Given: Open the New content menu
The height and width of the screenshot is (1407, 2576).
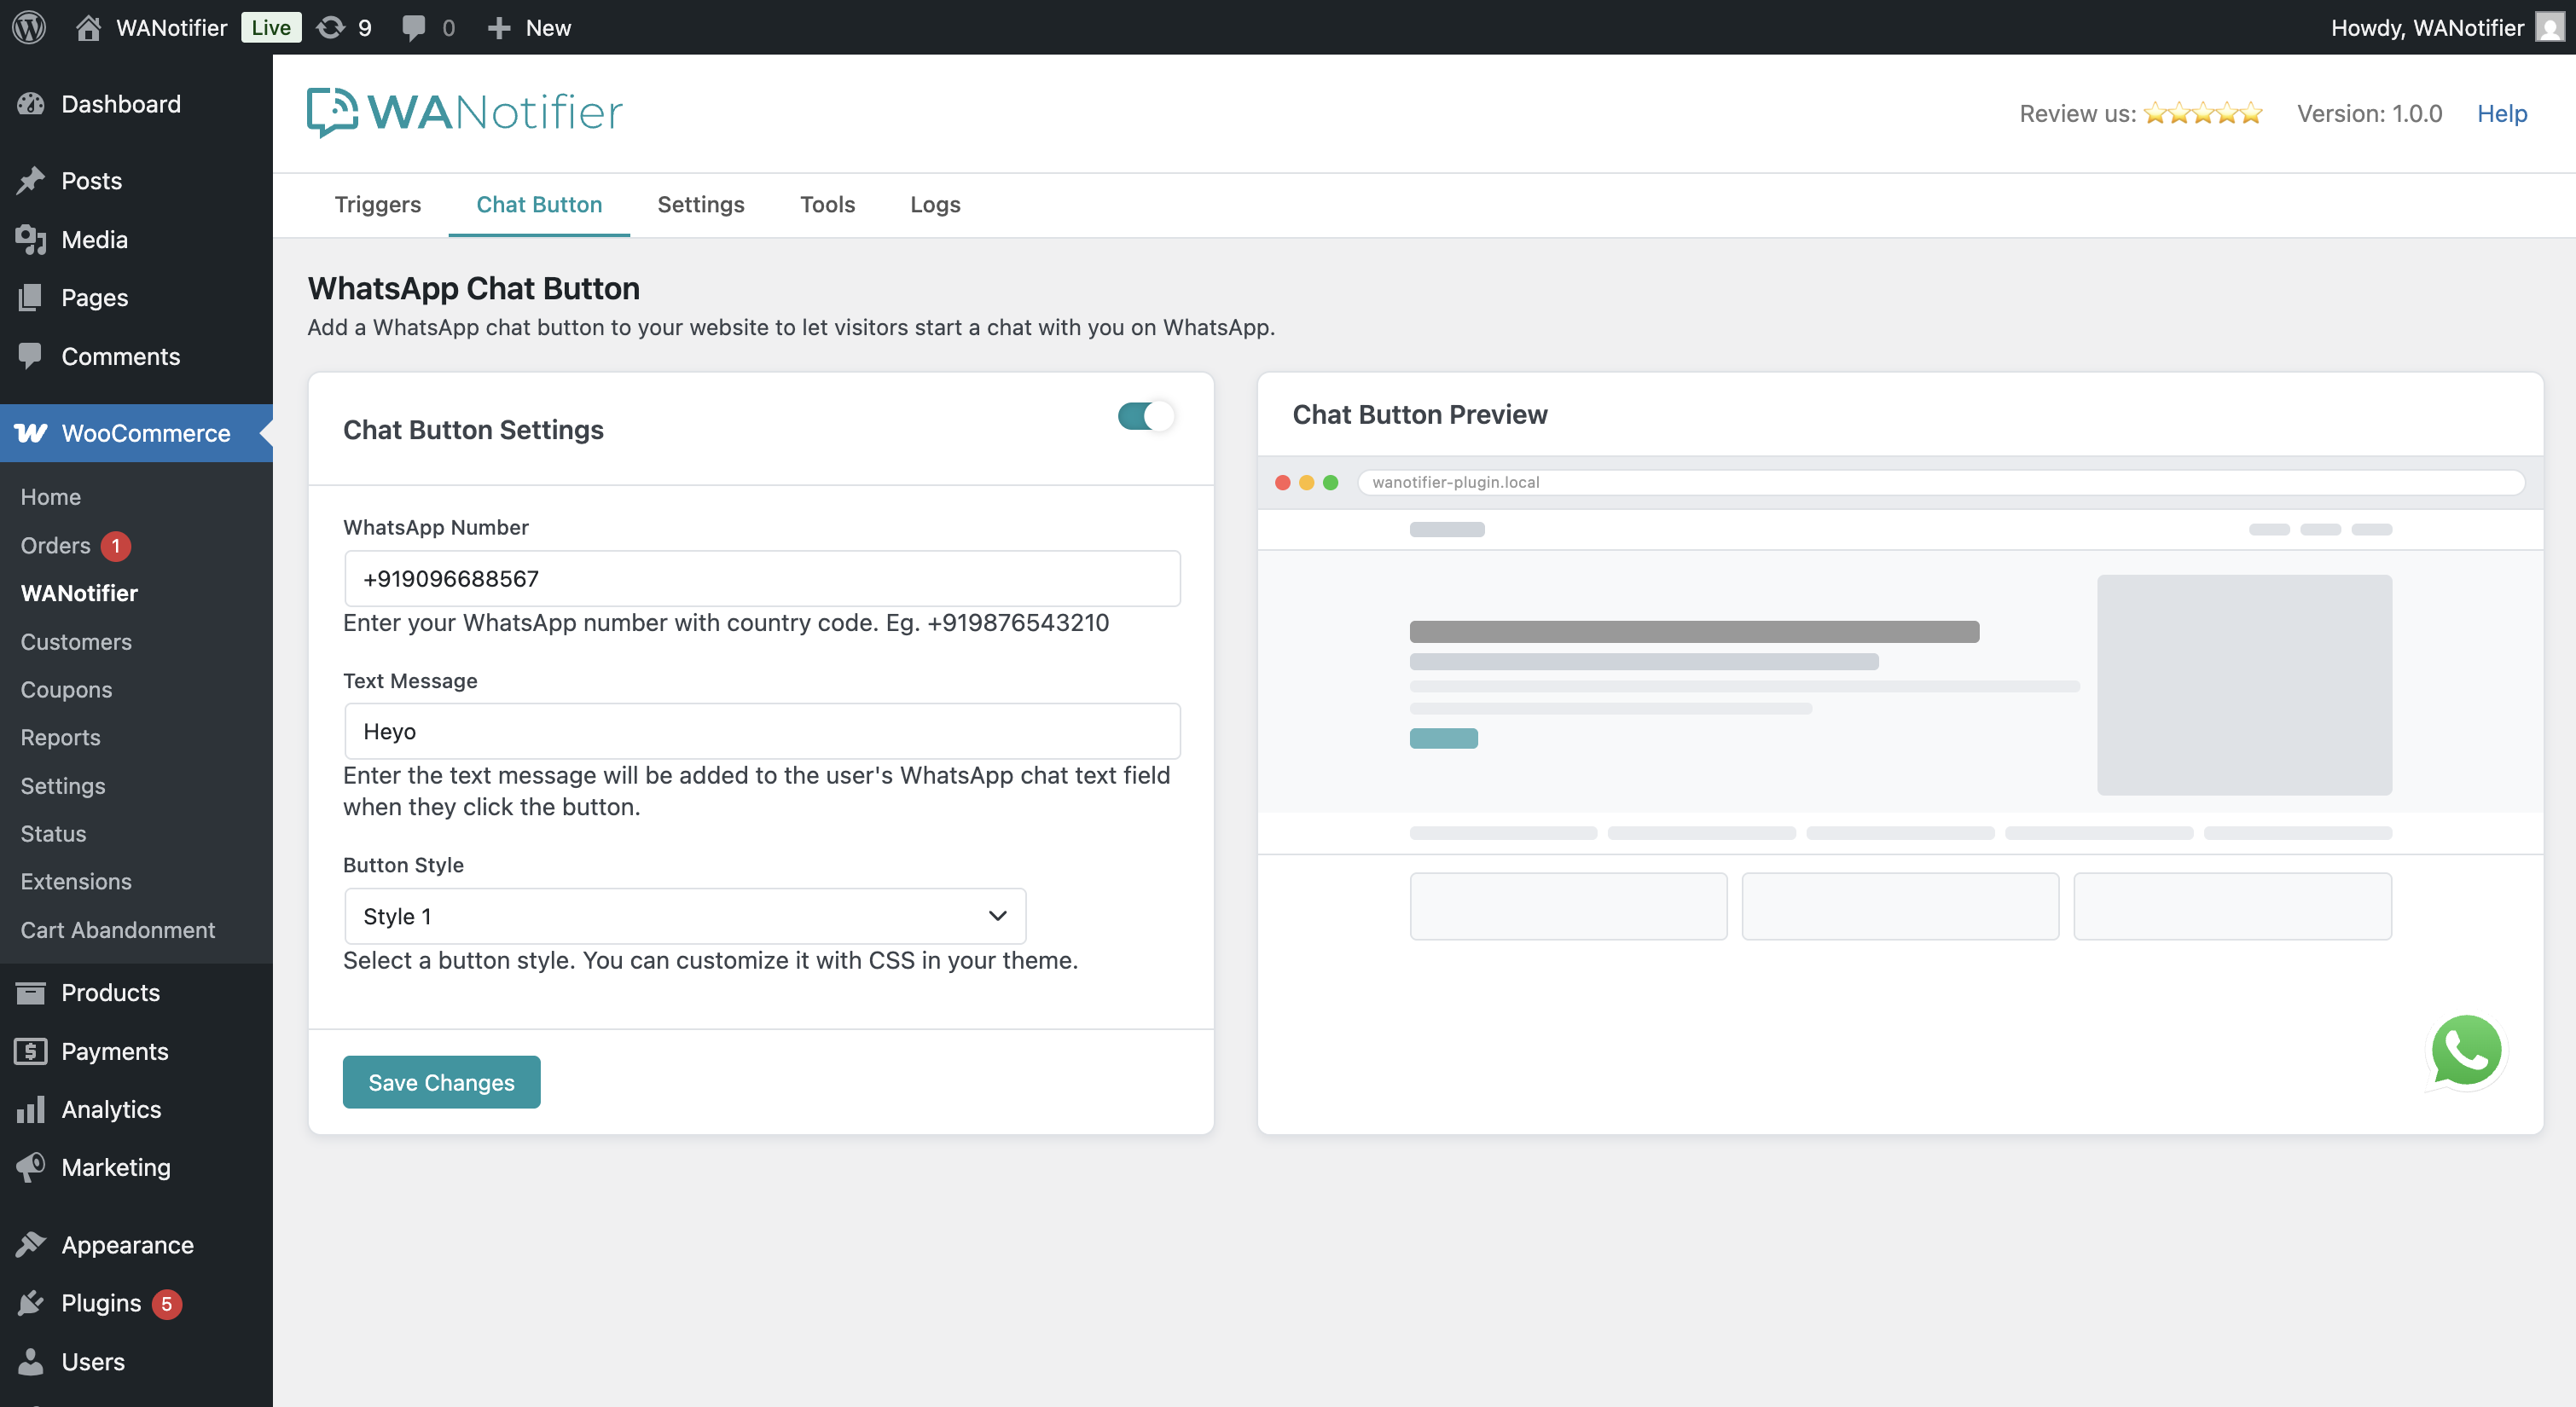Looking at the screenshot, I should click(x=529, y=27).
